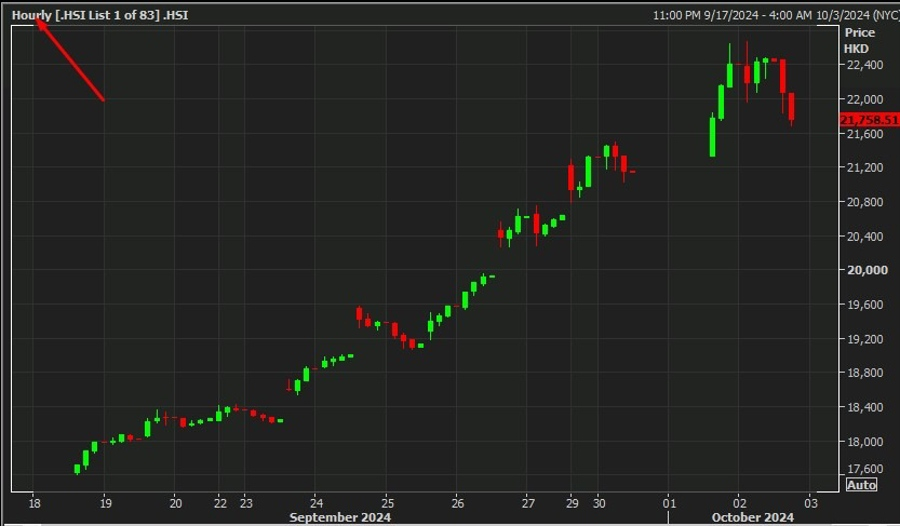The image size is (900, 526).
Task: Click the 18,000 price axis label
Action: pyautogui.click(x=864, y=441)
